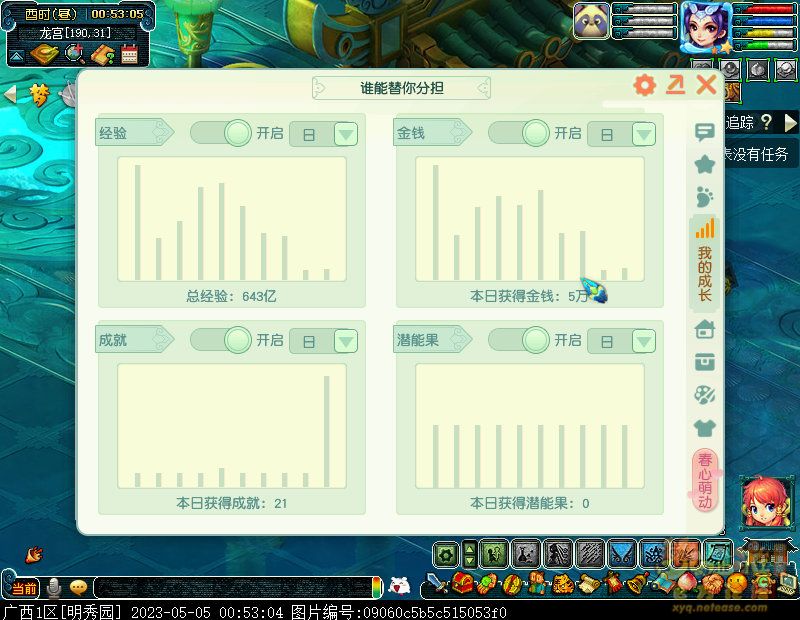The image size is (800, 620).
Task: Switch to the 我的成长 tab
Action: 705,261
